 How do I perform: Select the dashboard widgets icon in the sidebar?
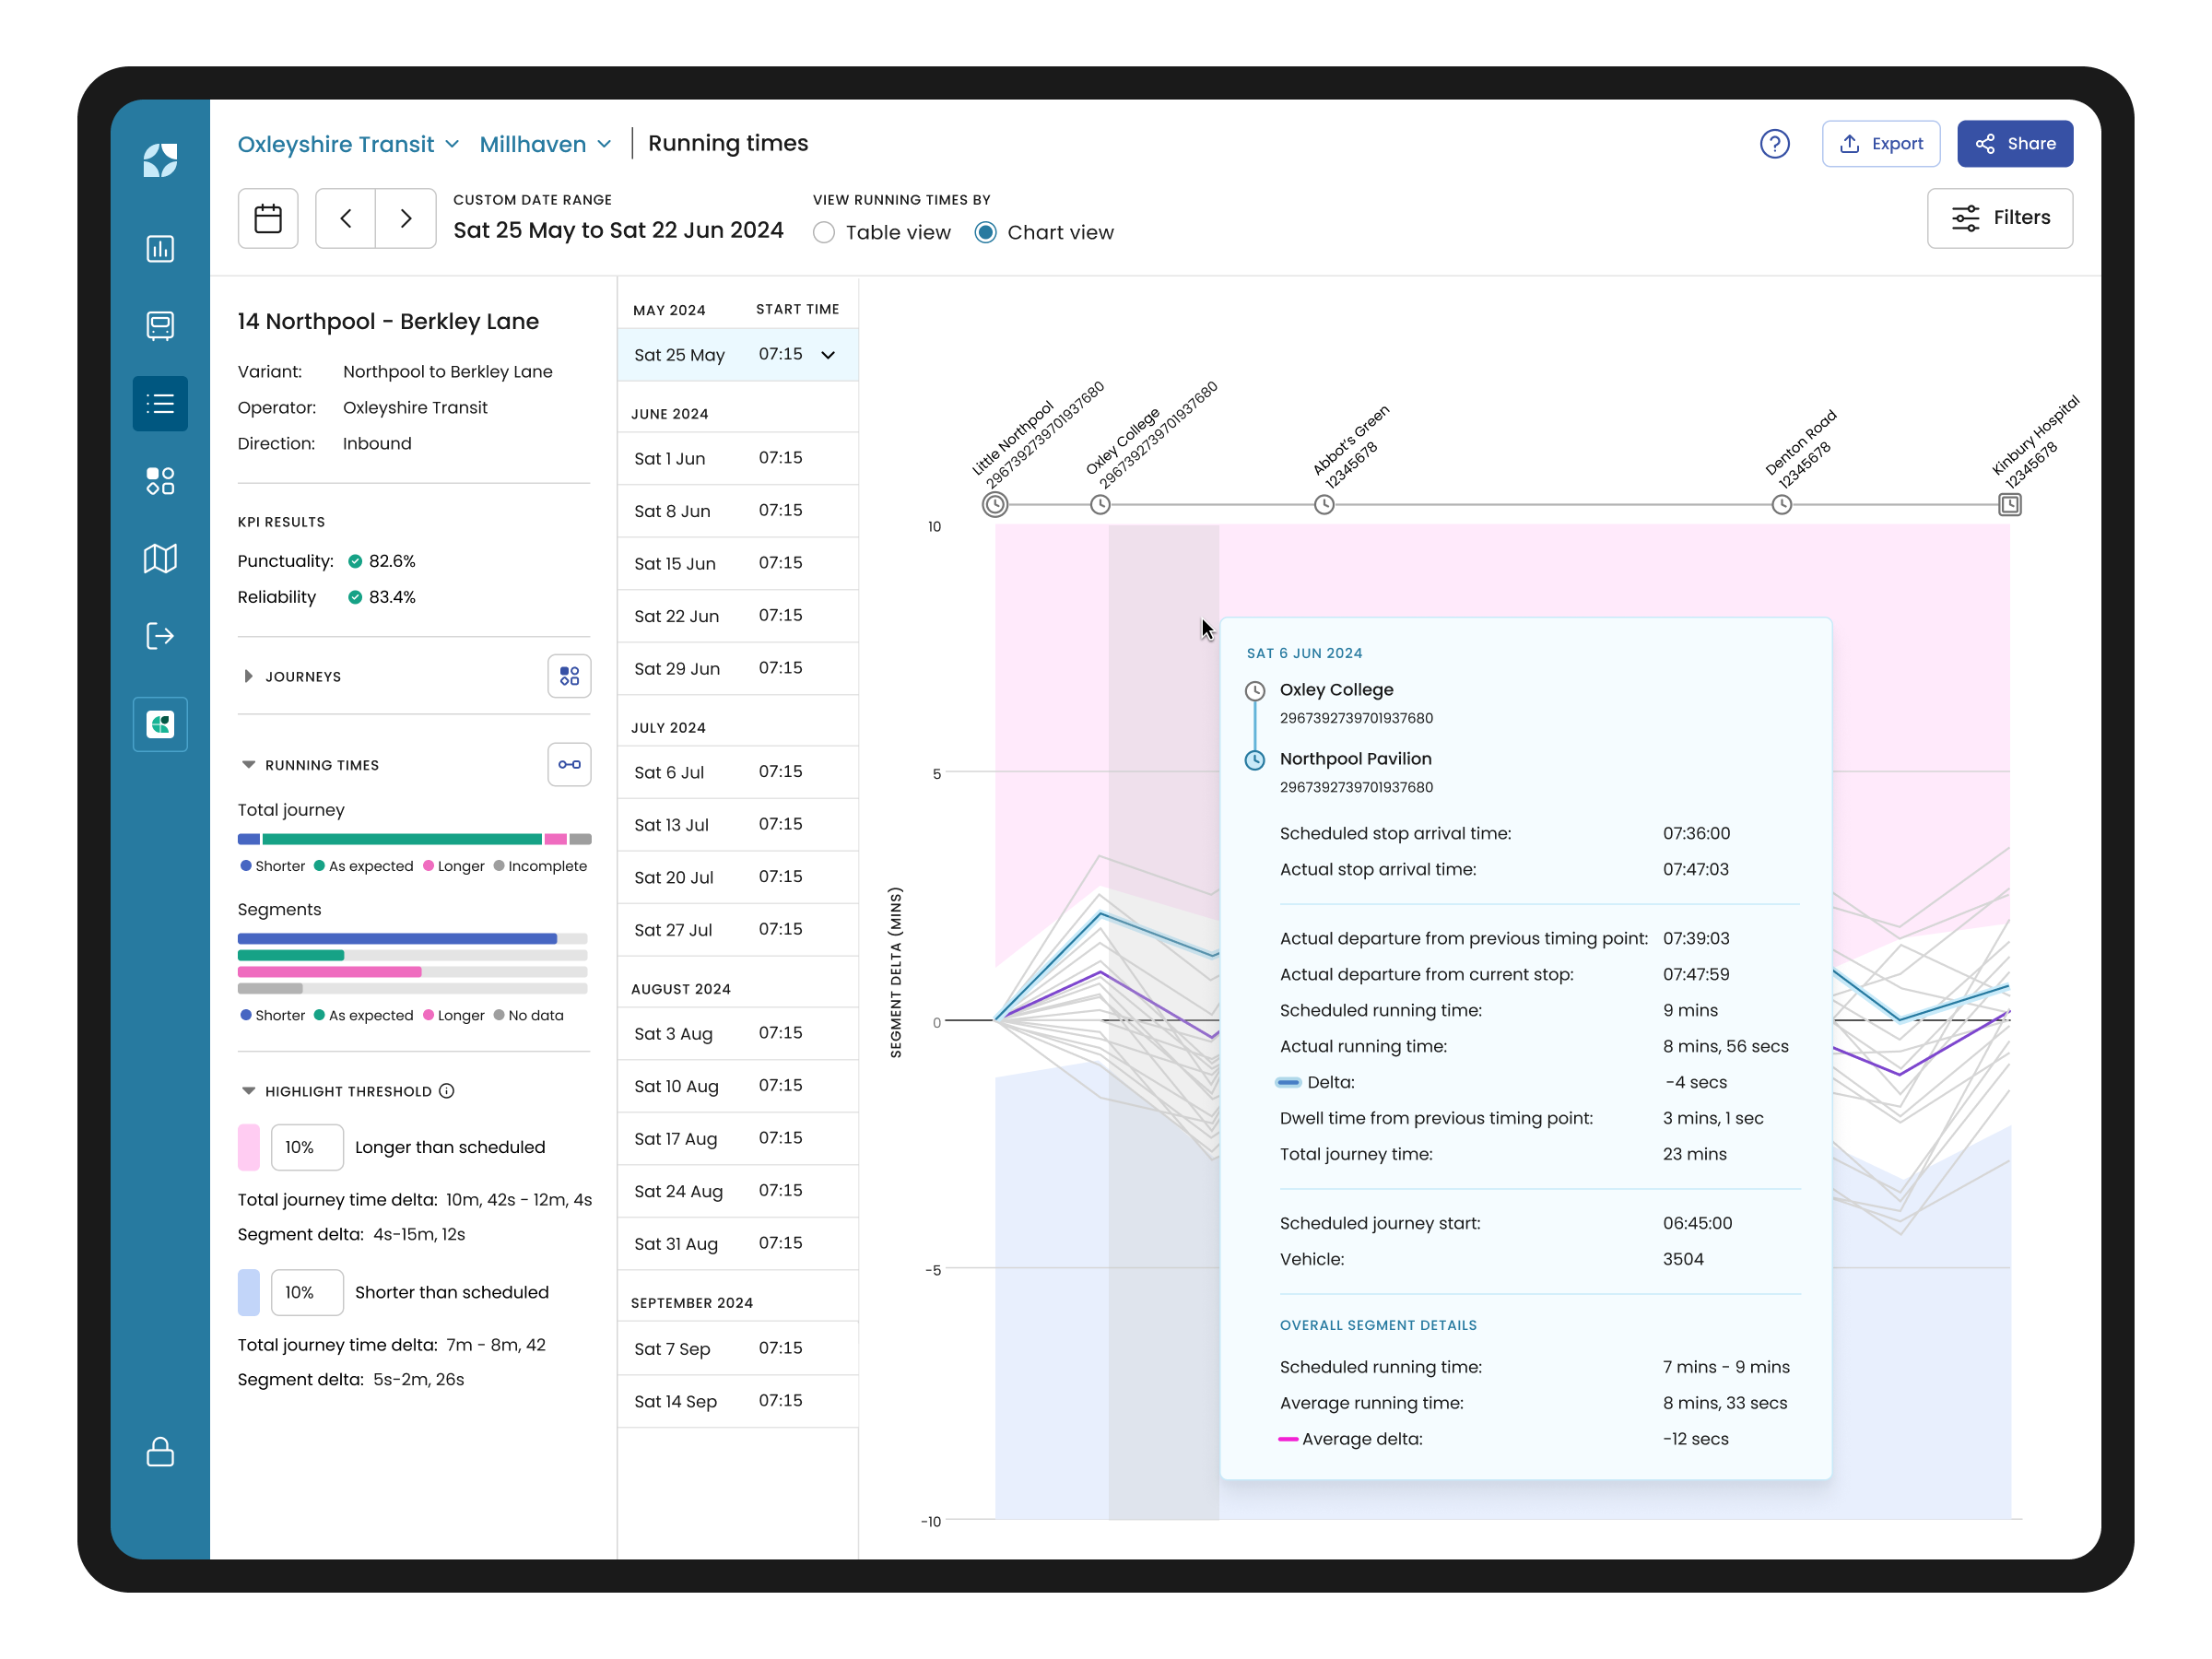160,481
